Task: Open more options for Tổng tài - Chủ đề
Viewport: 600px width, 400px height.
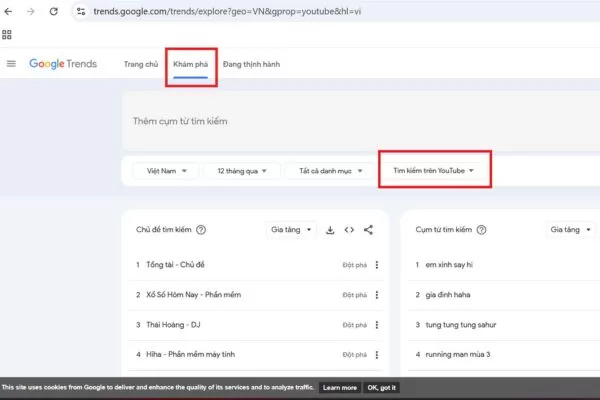Action: point(377,264)
